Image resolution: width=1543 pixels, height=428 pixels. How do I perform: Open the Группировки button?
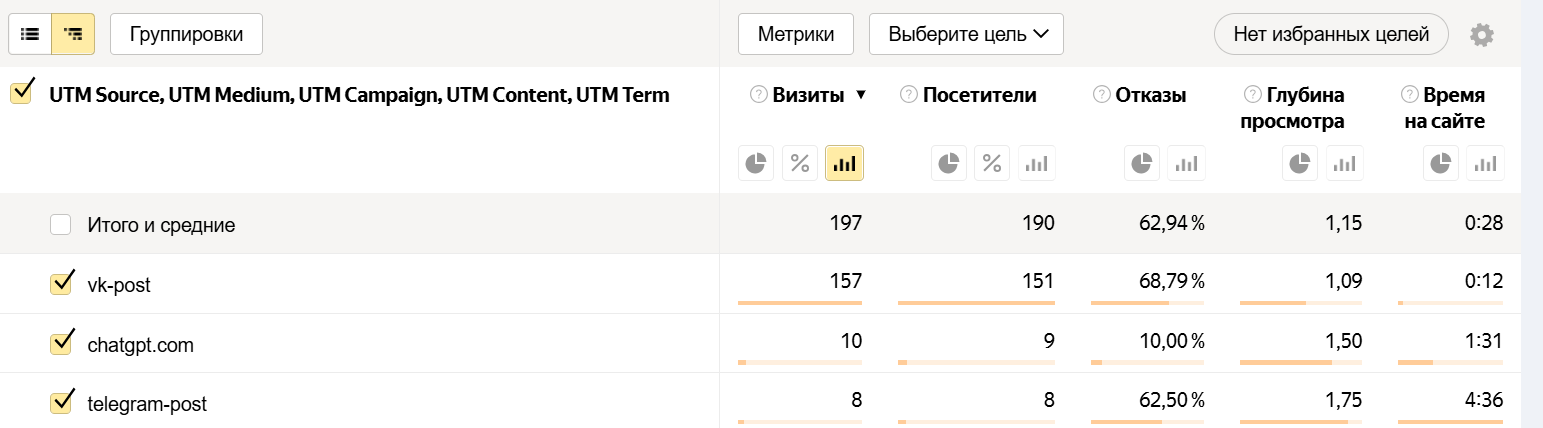point(186,34)
